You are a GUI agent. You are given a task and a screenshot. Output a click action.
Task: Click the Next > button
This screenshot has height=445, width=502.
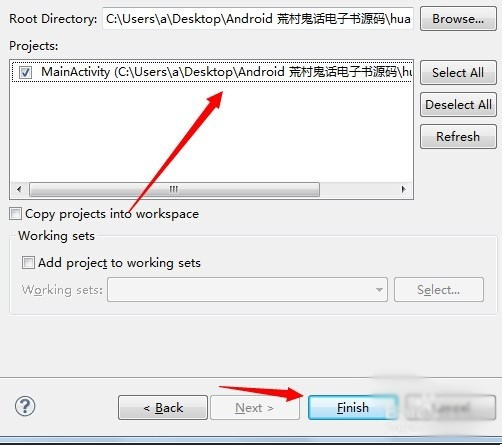[255, 408]
